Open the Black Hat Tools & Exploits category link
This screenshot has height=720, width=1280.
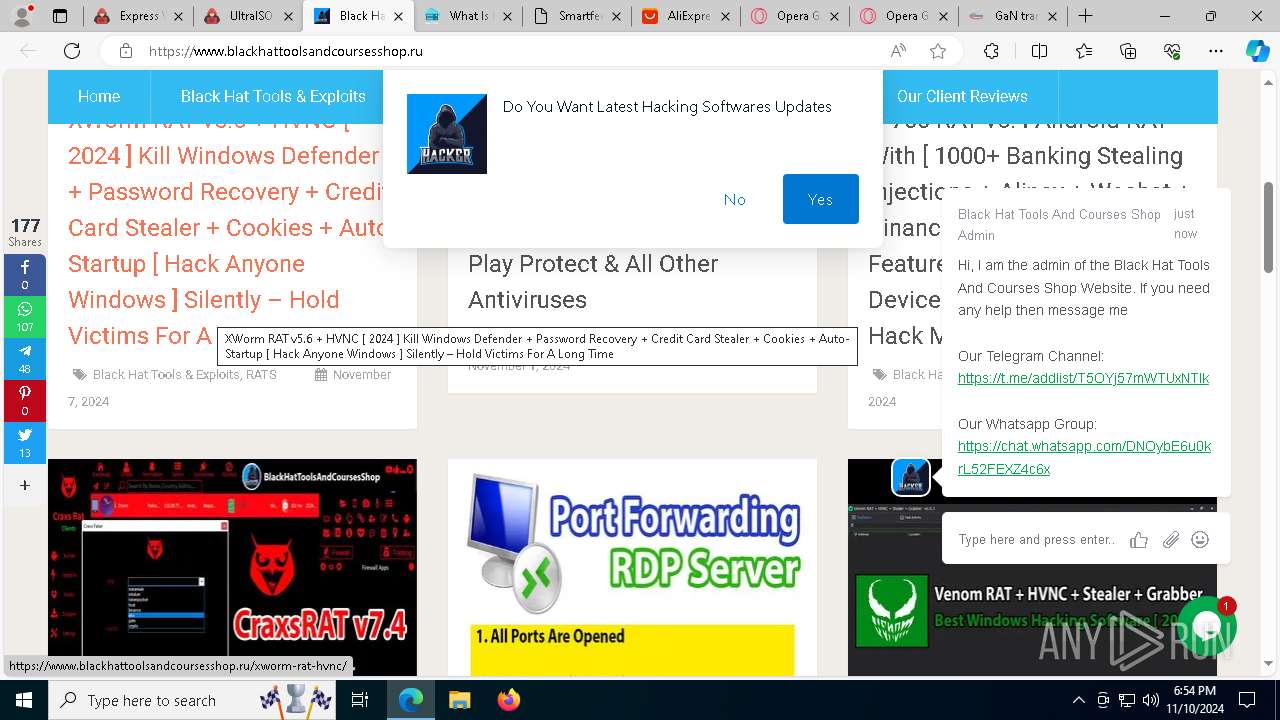click(166, 374)
